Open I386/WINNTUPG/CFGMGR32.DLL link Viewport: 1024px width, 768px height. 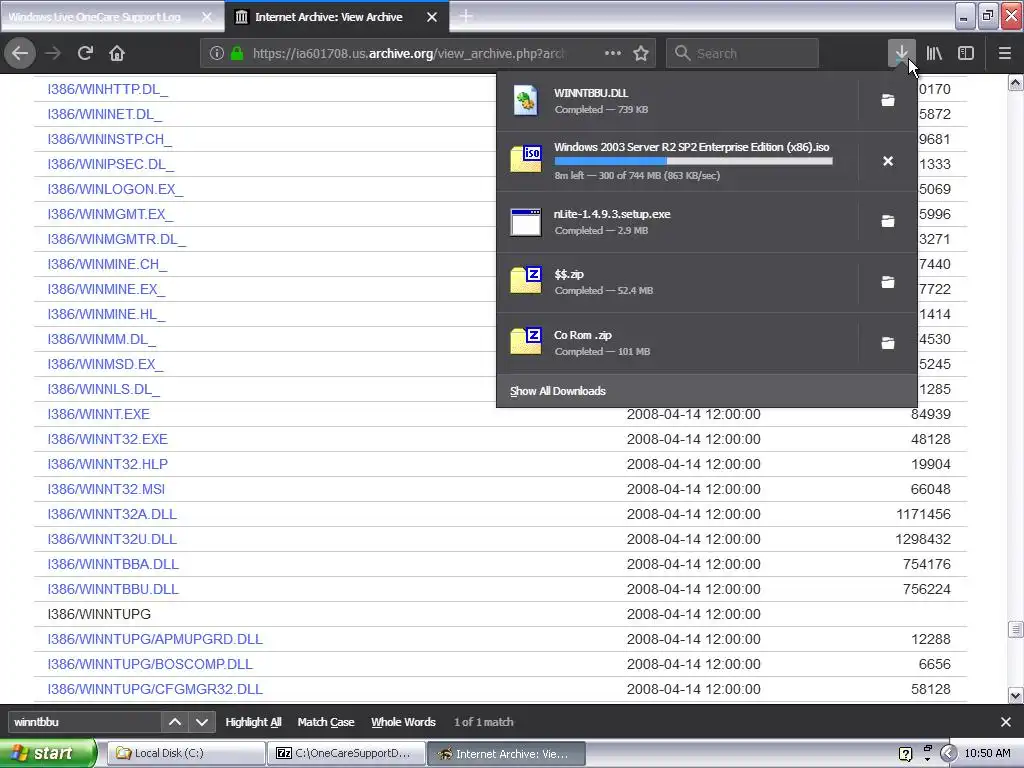(155, 689)
